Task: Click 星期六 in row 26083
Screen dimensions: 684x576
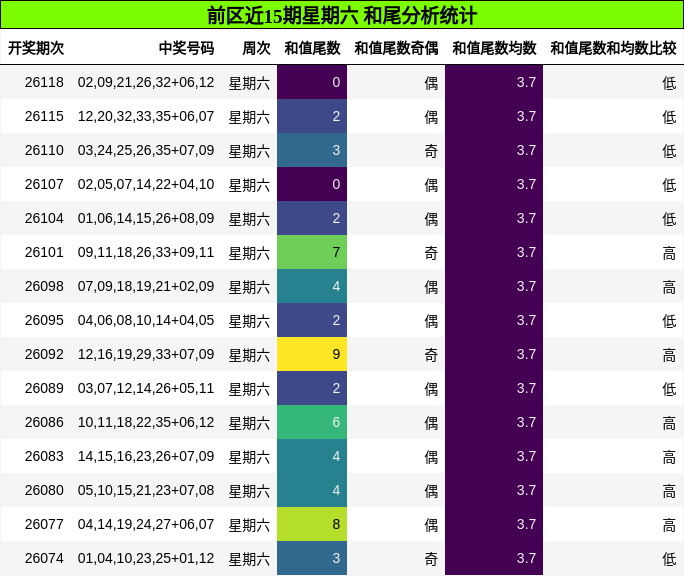Action: click(x=250, y=457)
